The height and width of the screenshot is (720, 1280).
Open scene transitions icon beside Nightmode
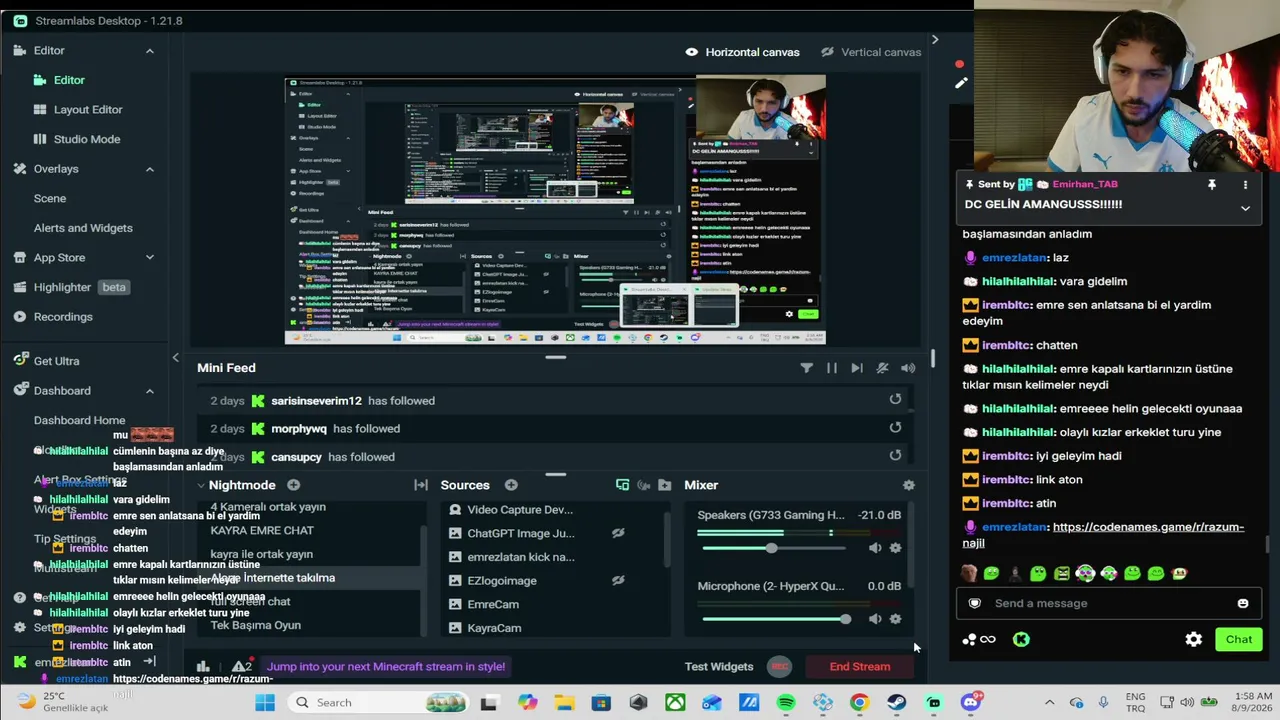[421, 485]
